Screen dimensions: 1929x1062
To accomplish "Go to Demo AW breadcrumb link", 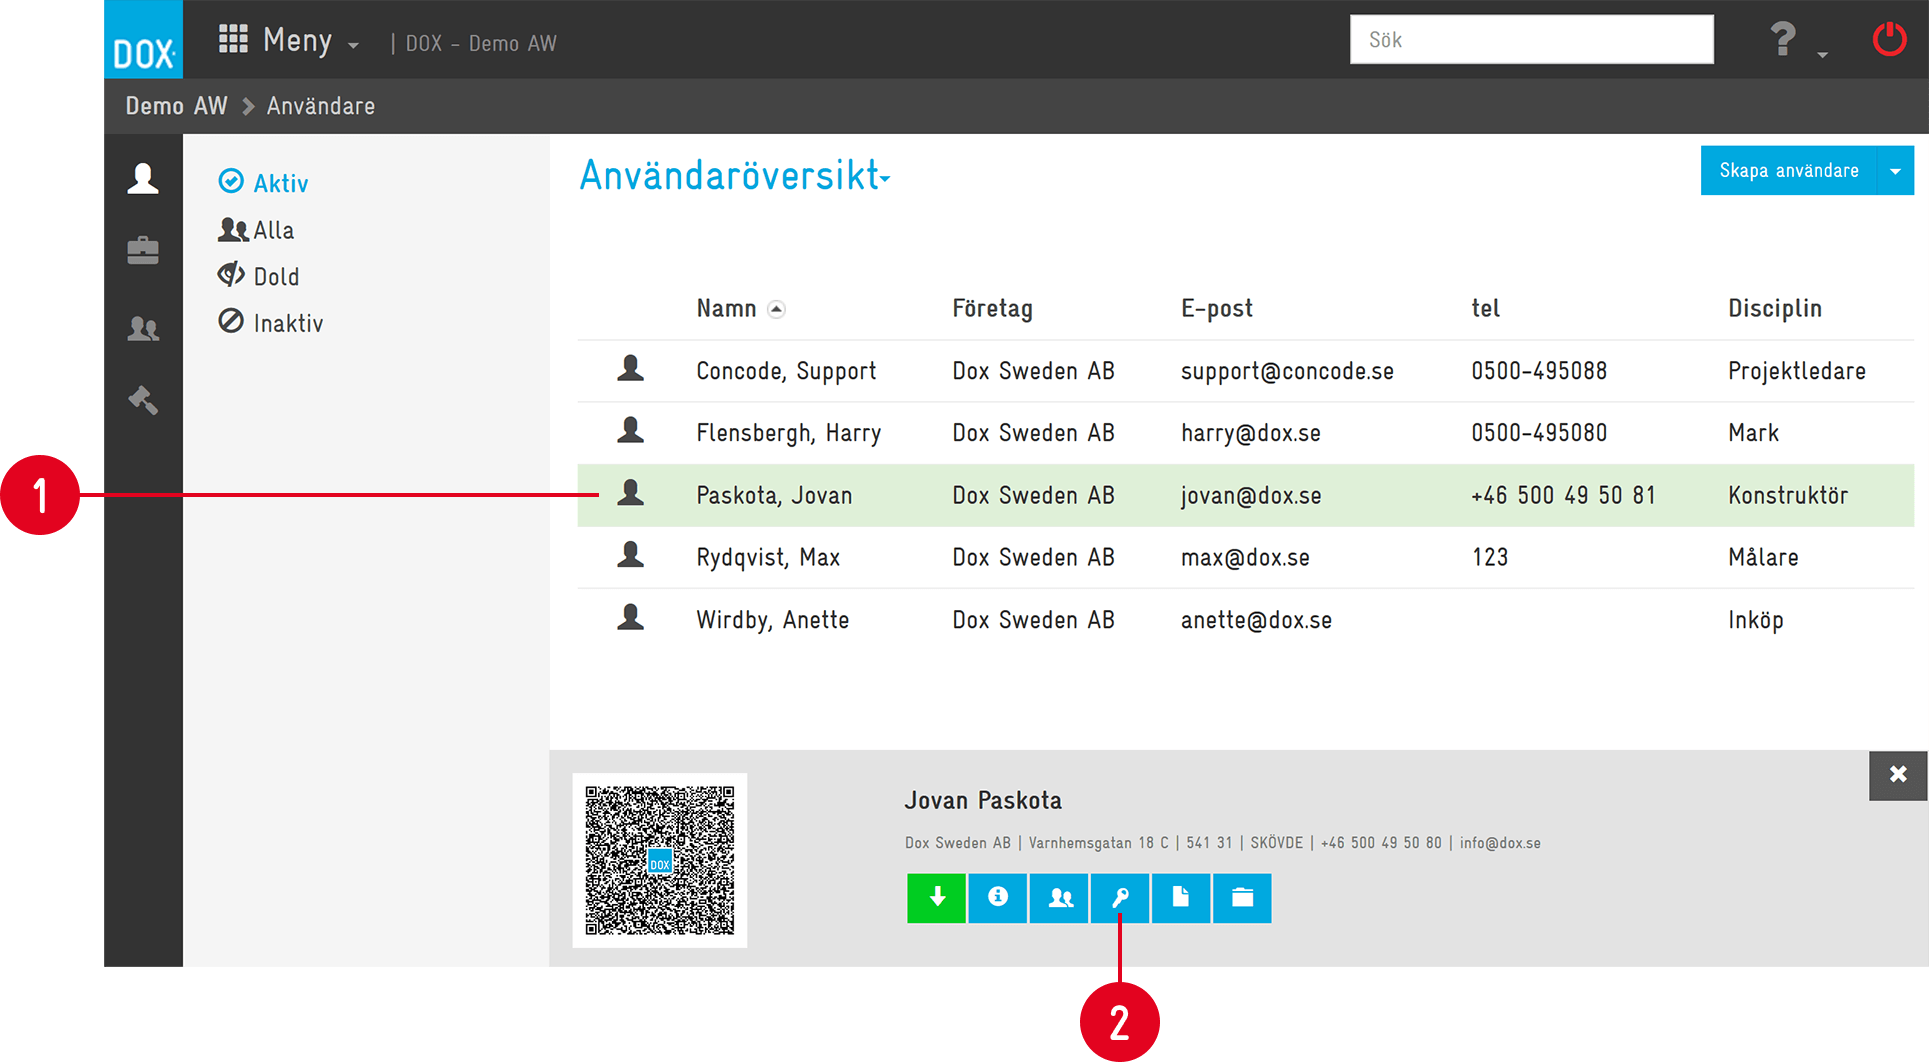I will 176,106.
